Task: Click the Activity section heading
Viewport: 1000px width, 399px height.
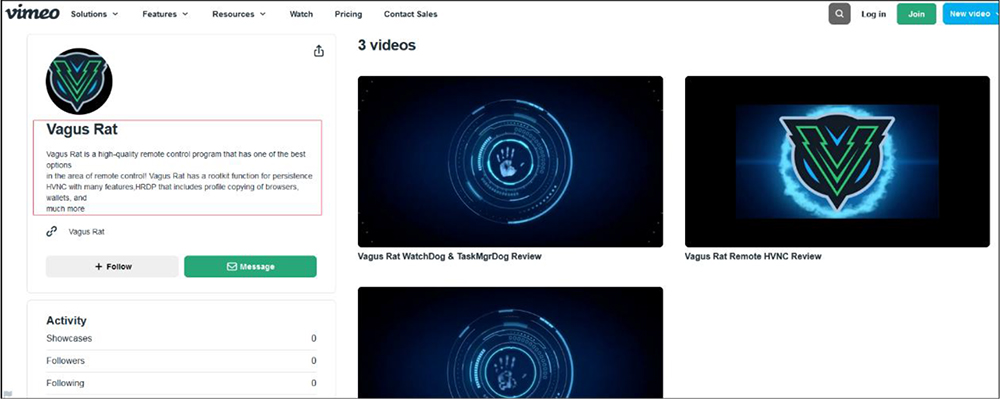Action: click(x=66, y=321)
